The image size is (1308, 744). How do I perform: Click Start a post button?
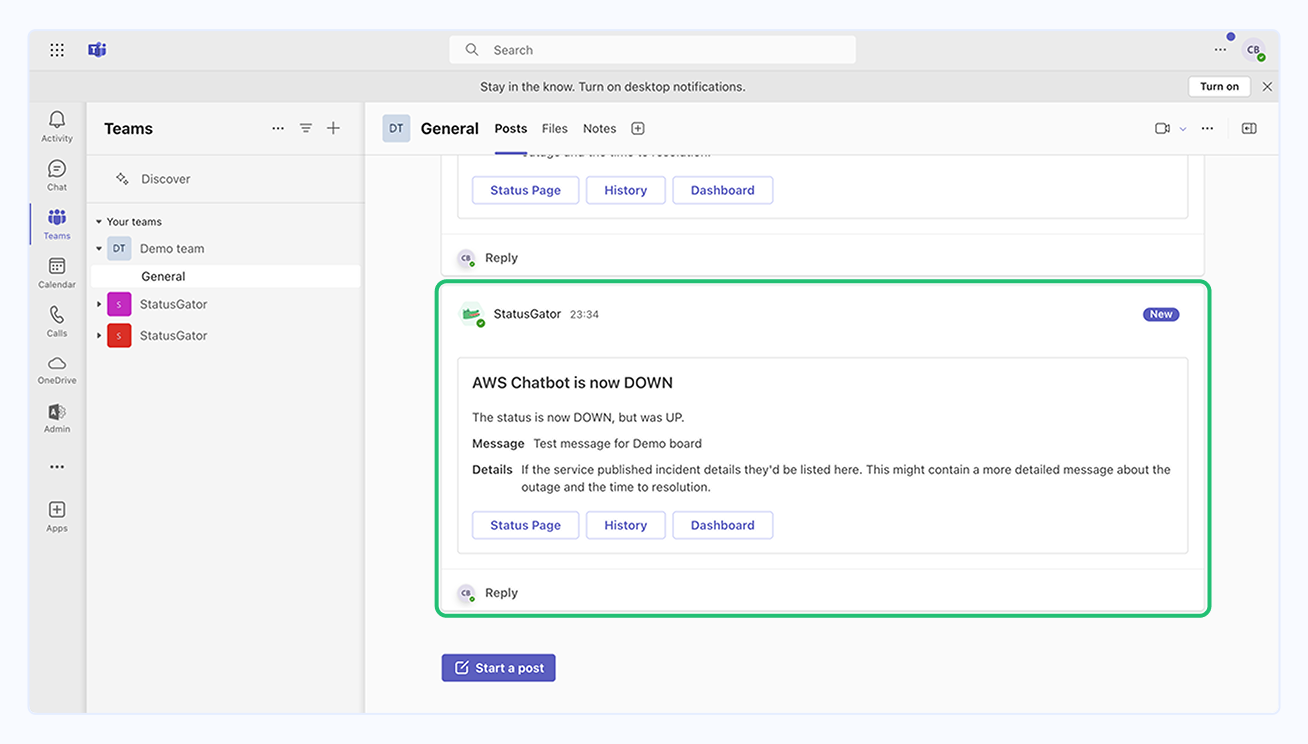pyautogui.click(x=498, y=668)
